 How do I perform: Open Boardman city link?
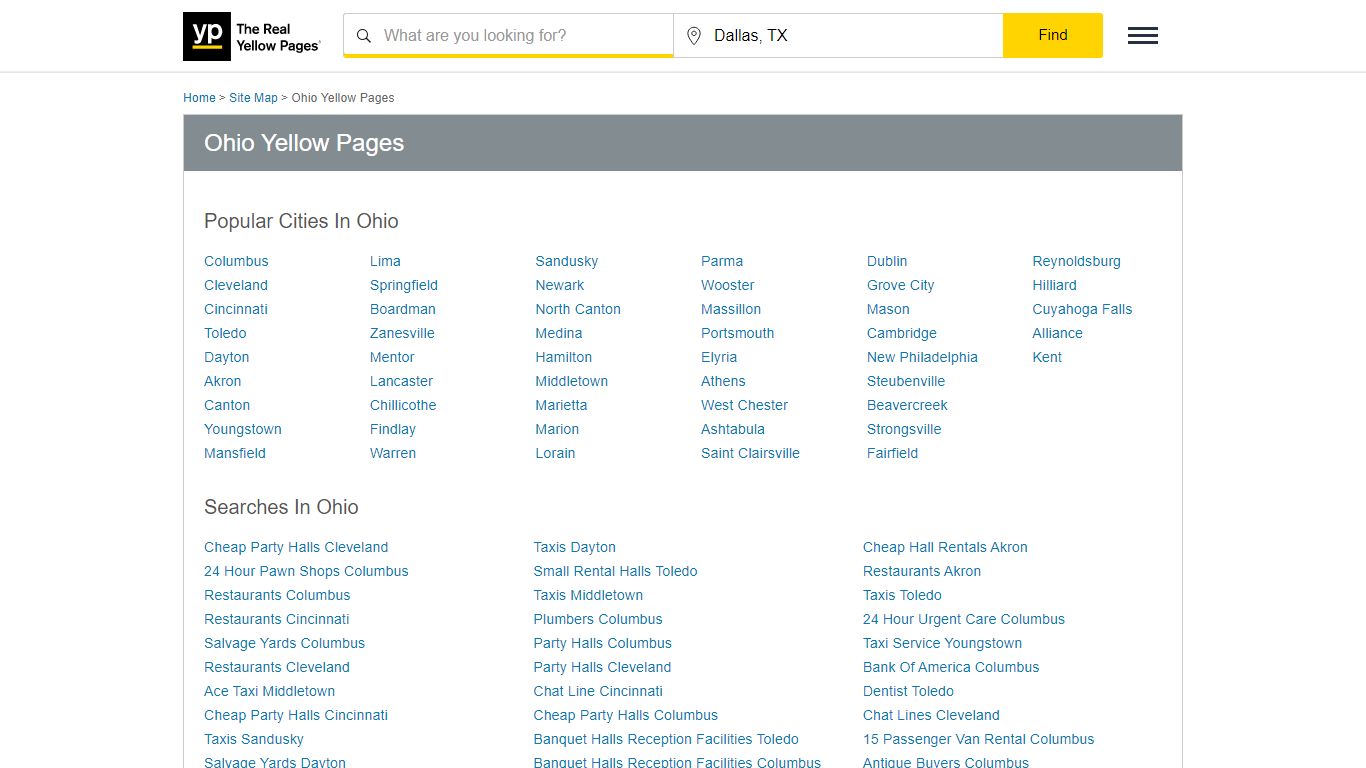click(x=403, y=309)
